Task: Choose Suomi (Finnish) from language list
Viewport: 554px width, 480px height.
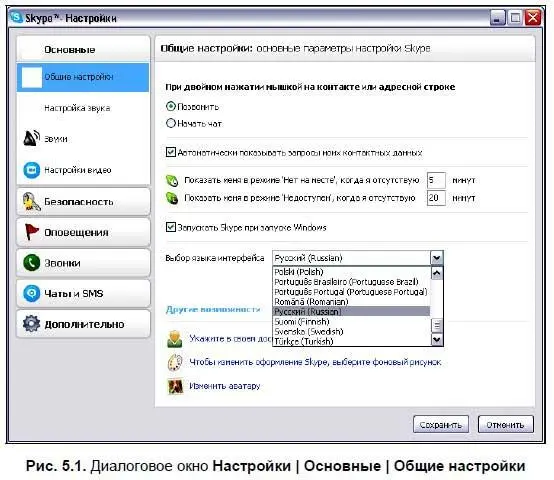Action: click(352, 321)
